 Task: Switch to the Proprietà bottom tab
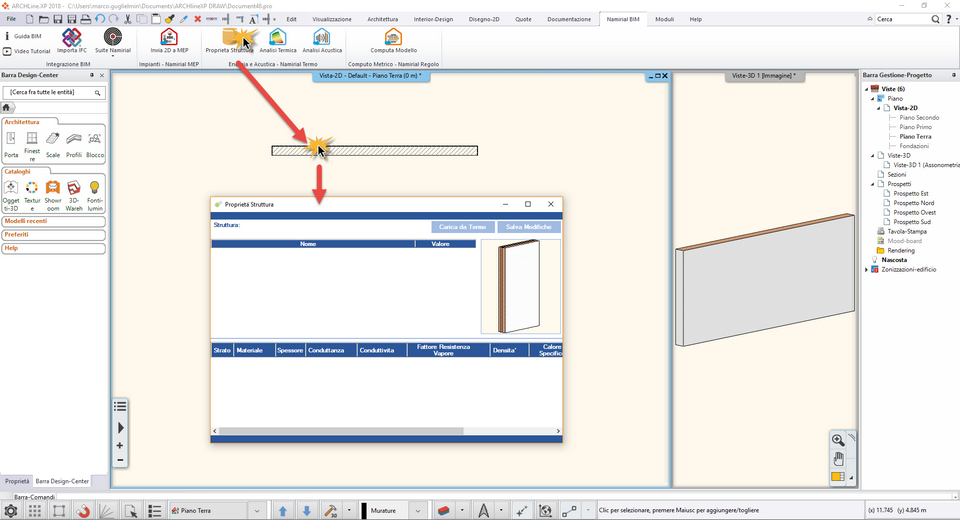(17, 481)
